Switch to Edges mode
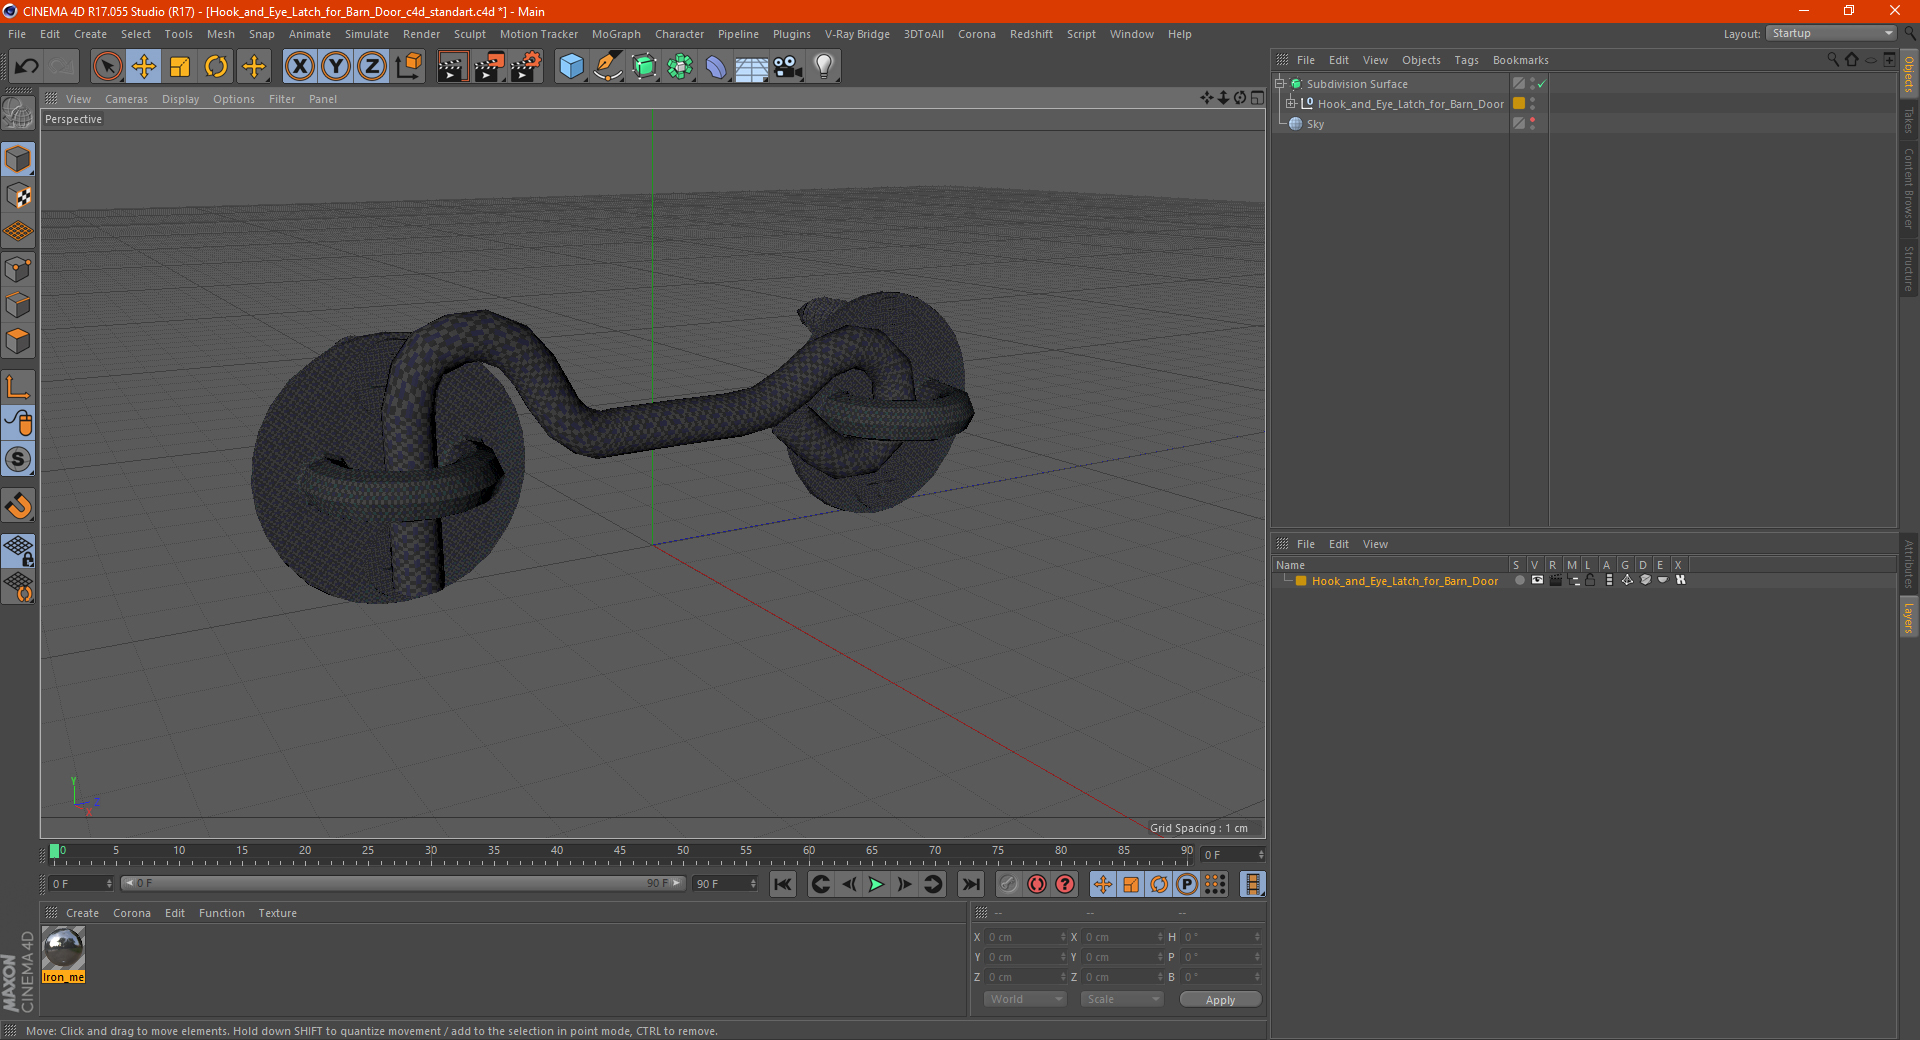1920x1040 pixels. pos(18,305)
